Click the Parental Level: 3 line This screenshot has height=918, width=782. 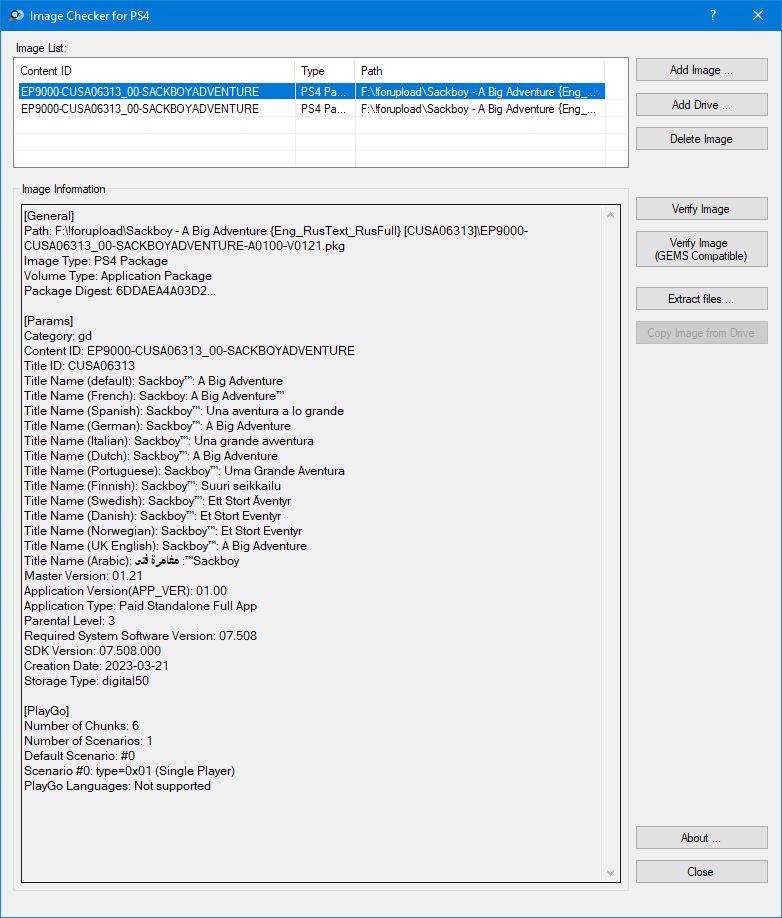tap(70, 621)
